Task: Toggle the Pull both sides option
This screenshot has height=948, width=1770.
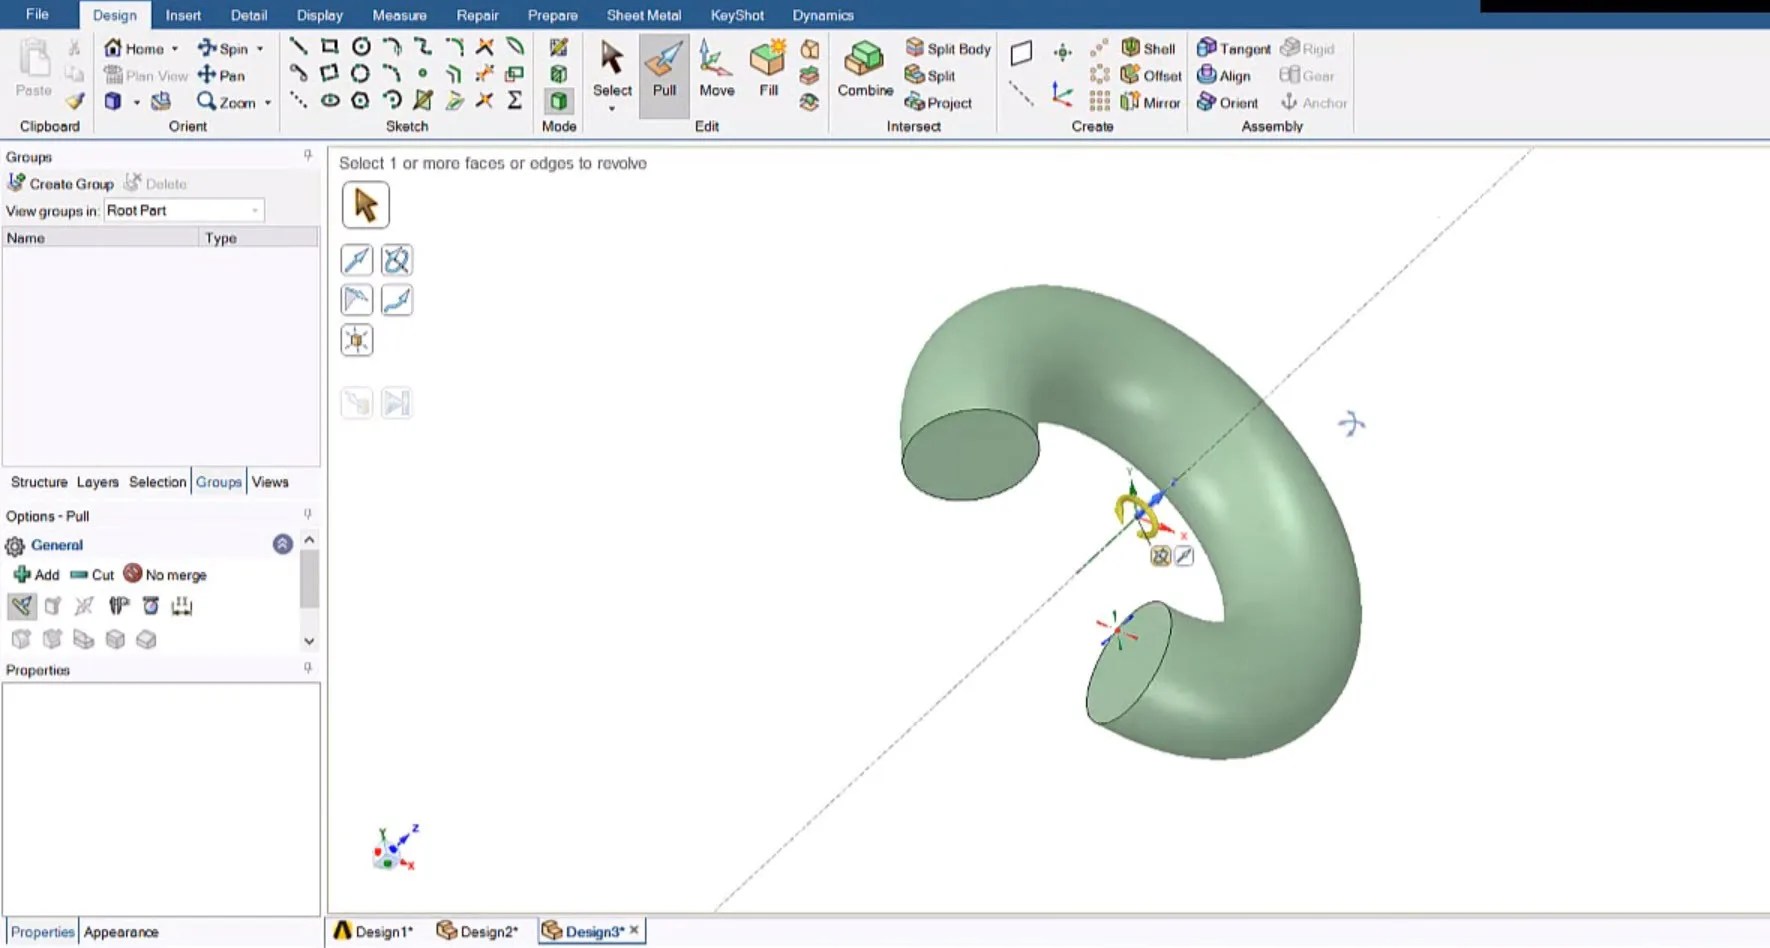Action: (x=84, y=606)
